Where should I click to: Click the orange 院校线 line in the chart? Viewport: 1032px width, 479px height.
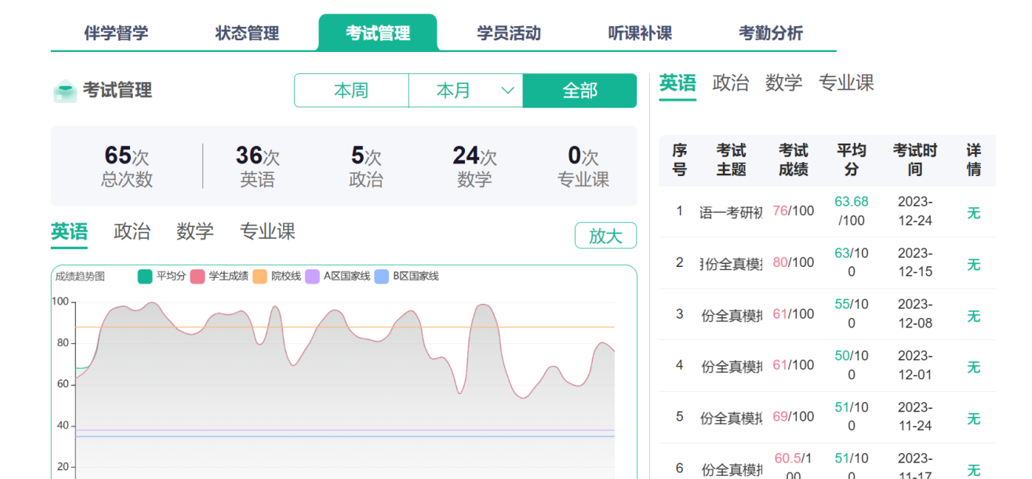(x=345, y=327)
